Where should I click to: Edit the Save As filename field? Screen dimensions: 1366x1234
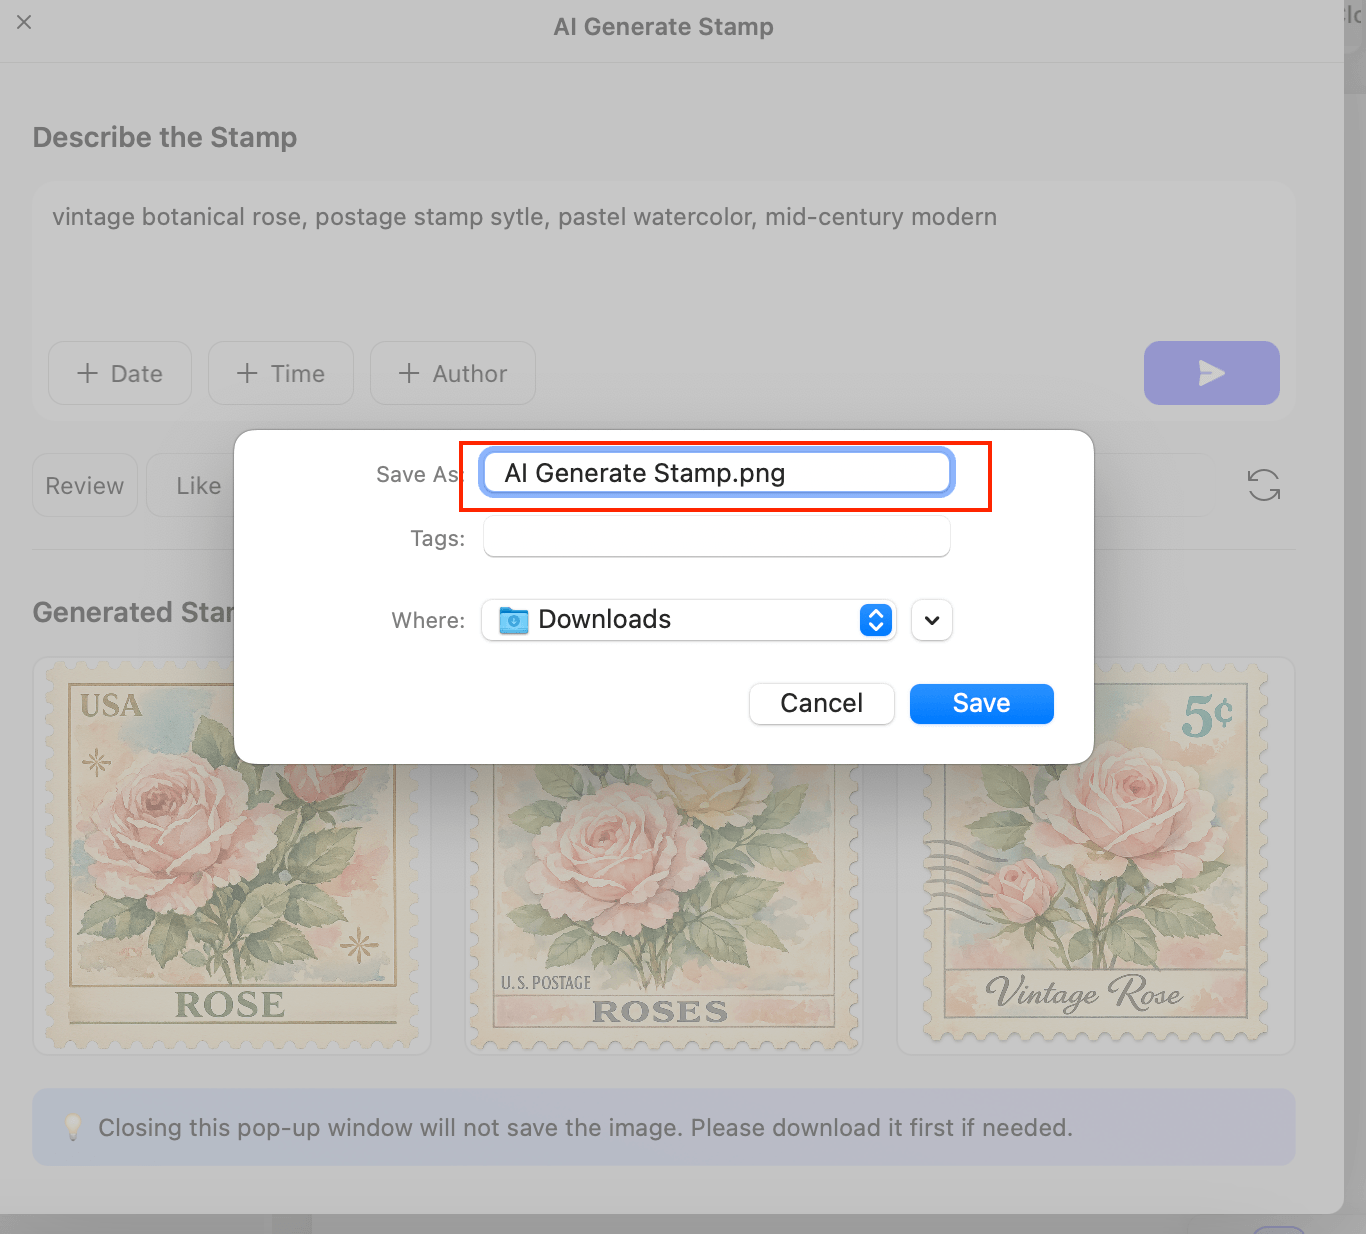716,473
